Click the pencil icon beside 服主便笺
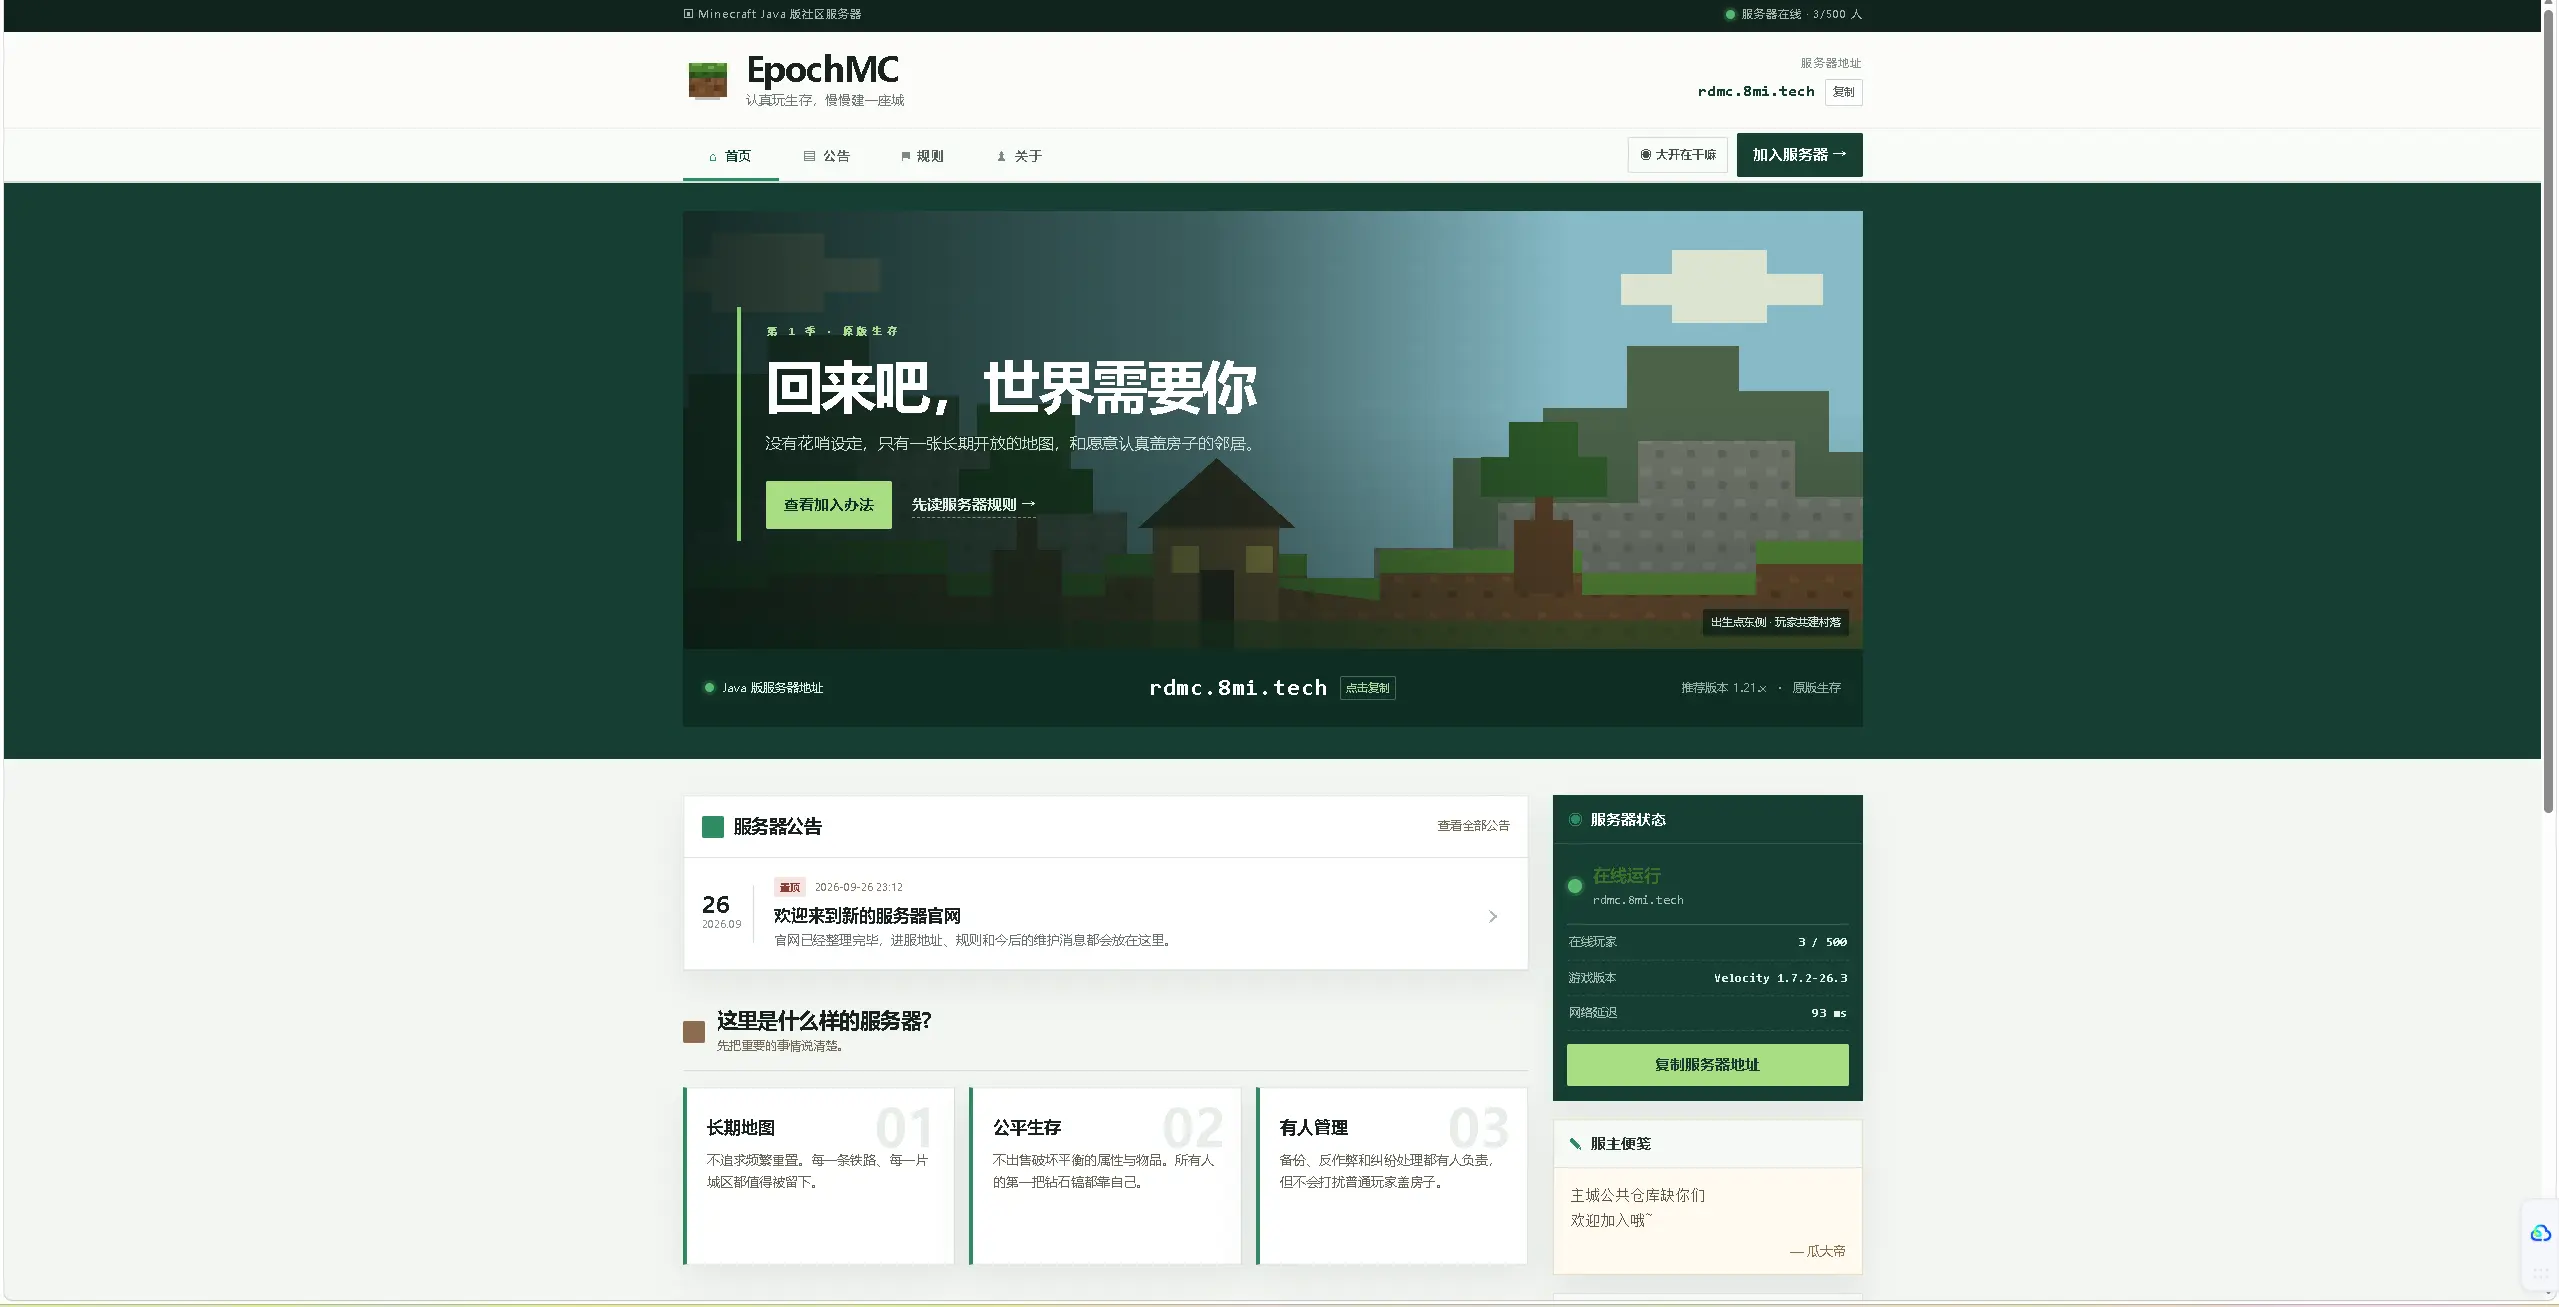 [1575, 1144]
